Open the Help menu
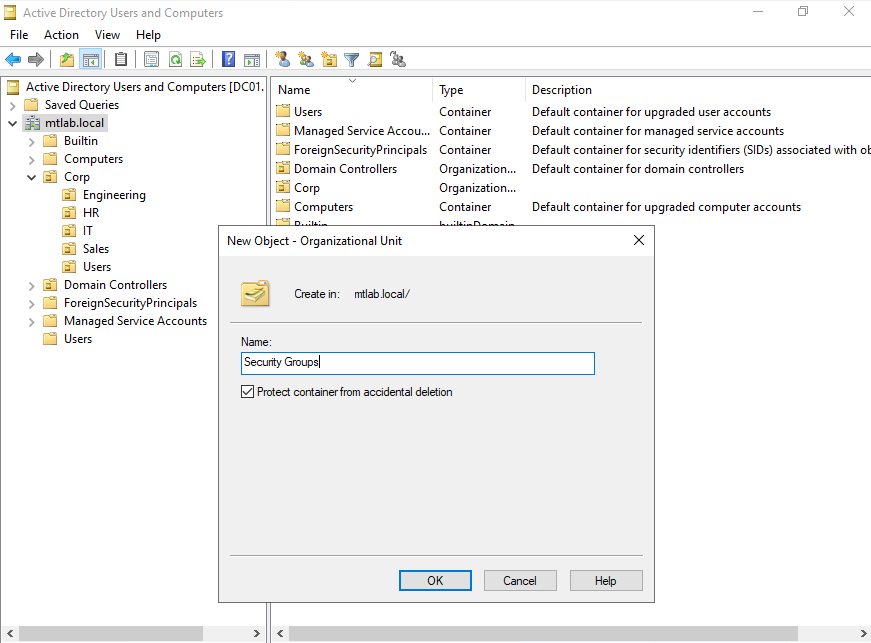 [148, 34]
